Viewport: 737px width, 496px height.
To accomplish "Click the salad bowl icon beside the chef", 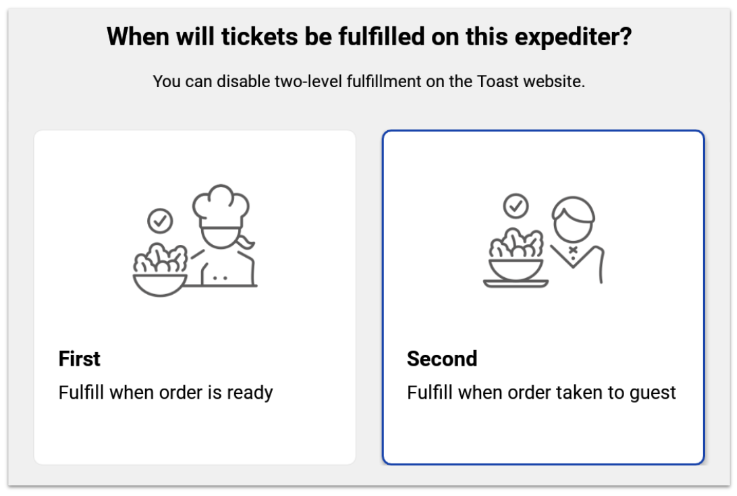I will tap(160, 270).
